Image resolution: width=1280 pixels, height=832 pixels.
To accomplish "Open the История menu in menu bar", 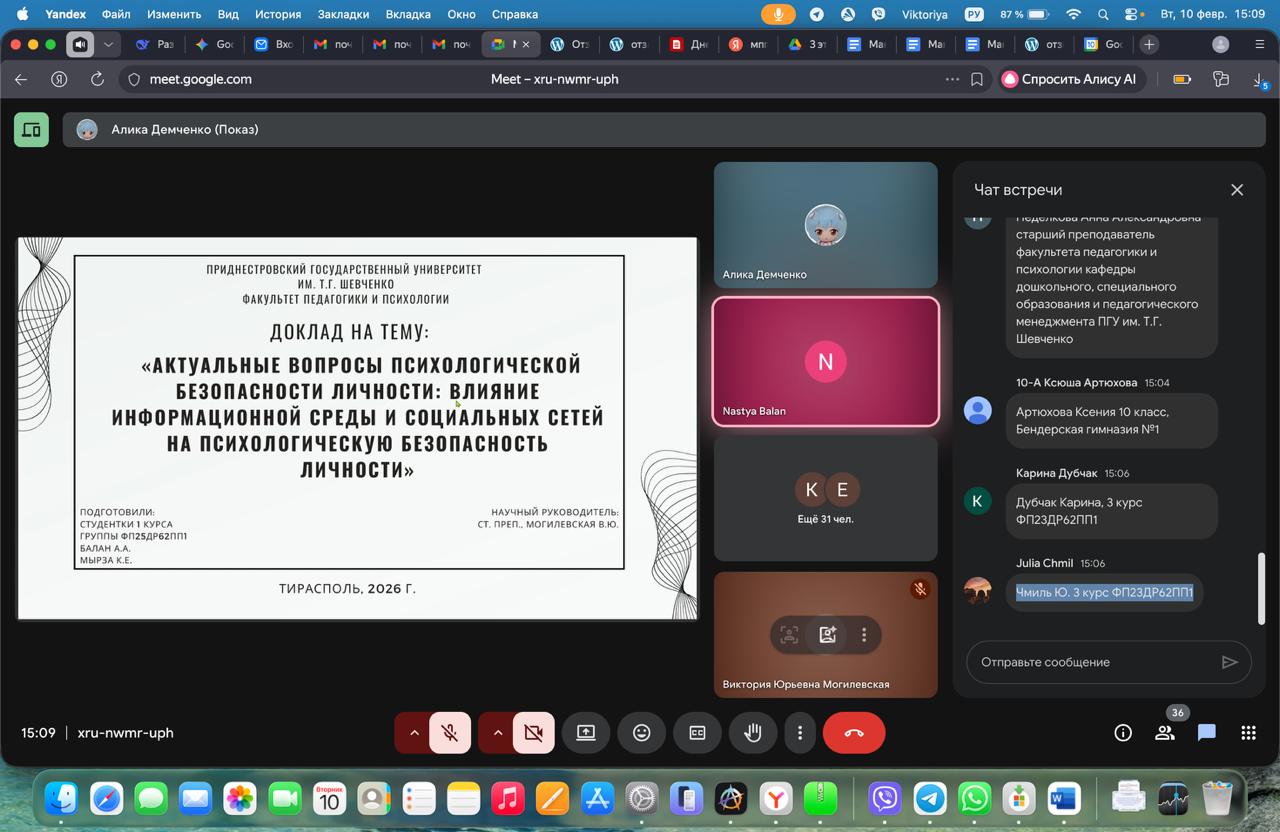I will 277,14.
